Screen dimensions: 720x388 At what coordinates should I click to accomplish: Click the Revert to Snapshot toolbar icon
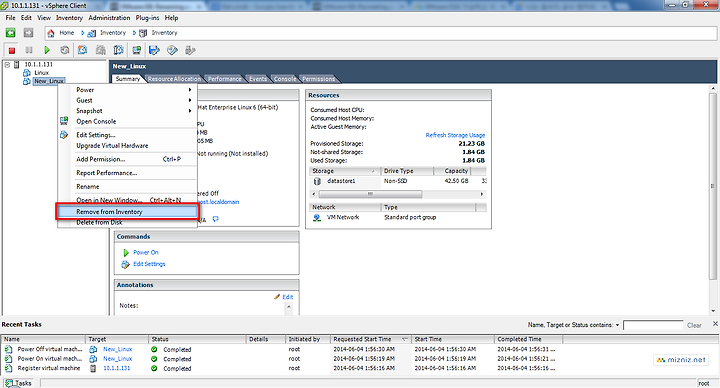[x=100, y=50]
